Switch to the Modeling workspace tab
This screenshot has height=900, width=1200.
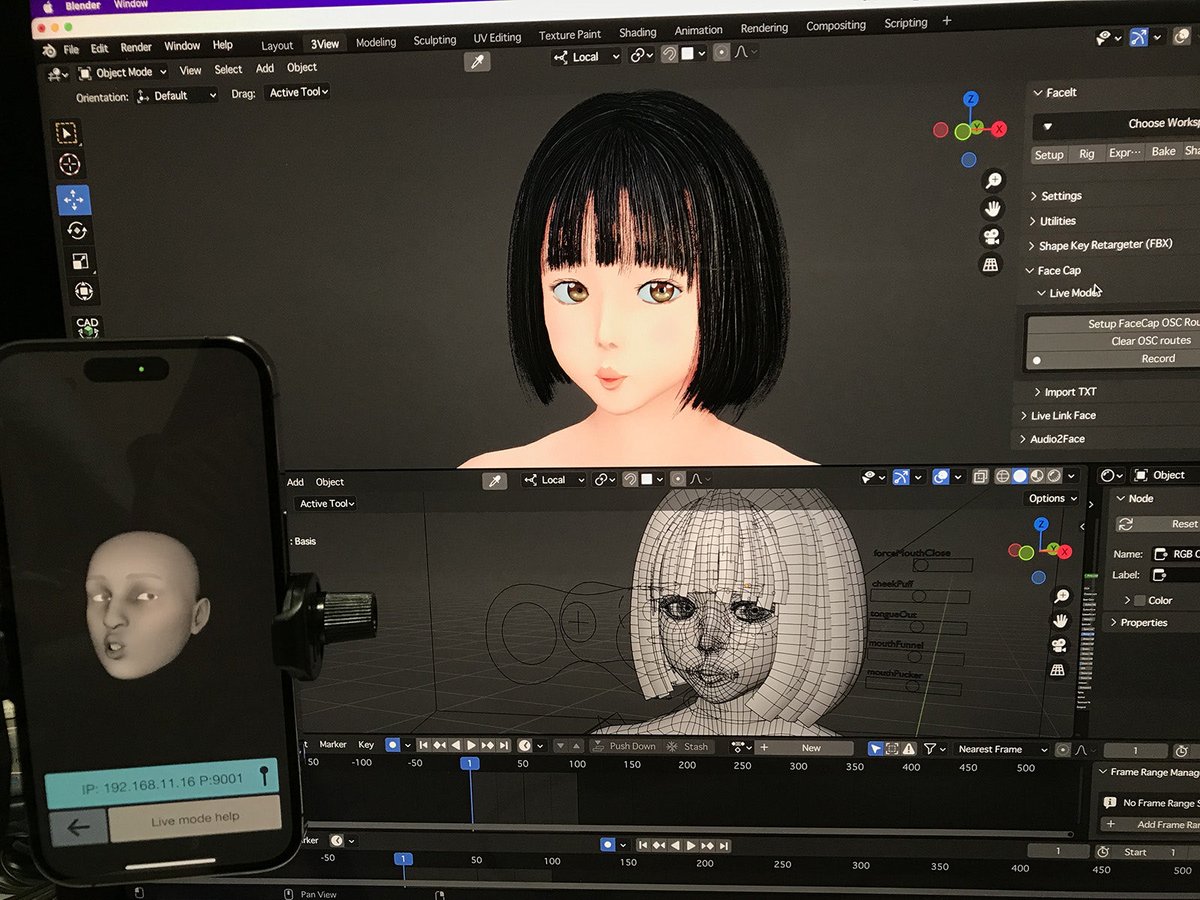(x=376, y=42)
